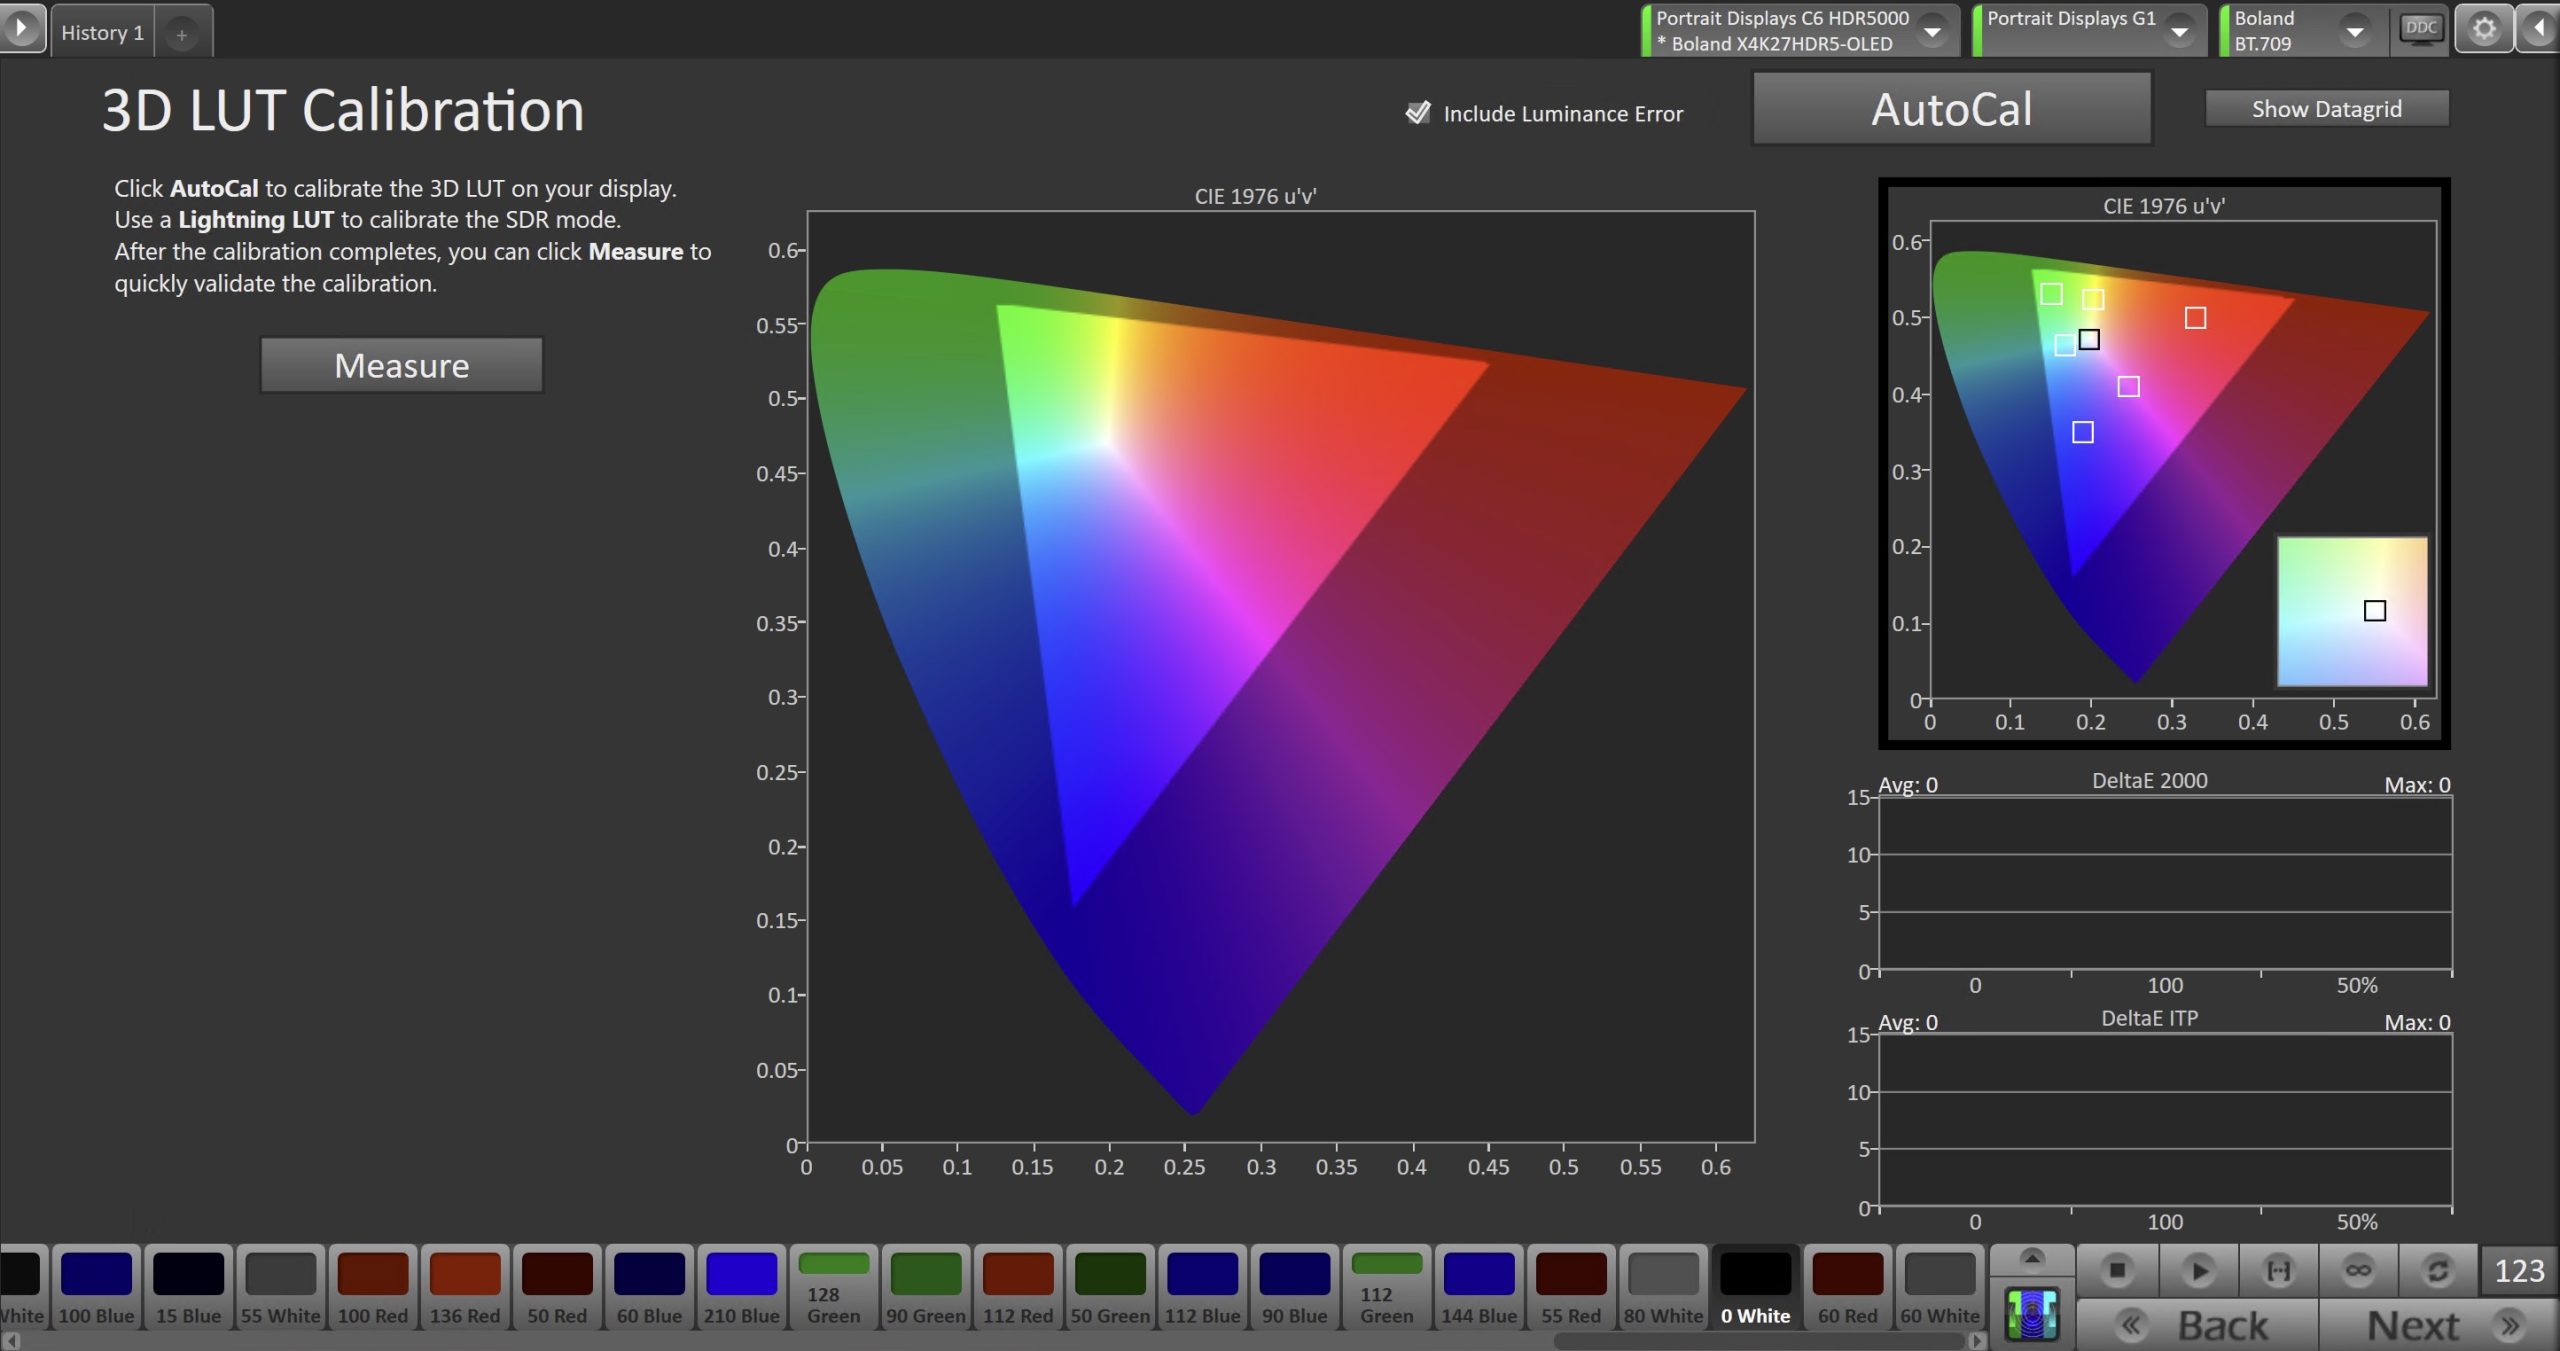2560x1351 pixels.
Task: Open the Portrait Displays C6 HDR5000 meter dropdown
Action: (x=1932, y=32)
